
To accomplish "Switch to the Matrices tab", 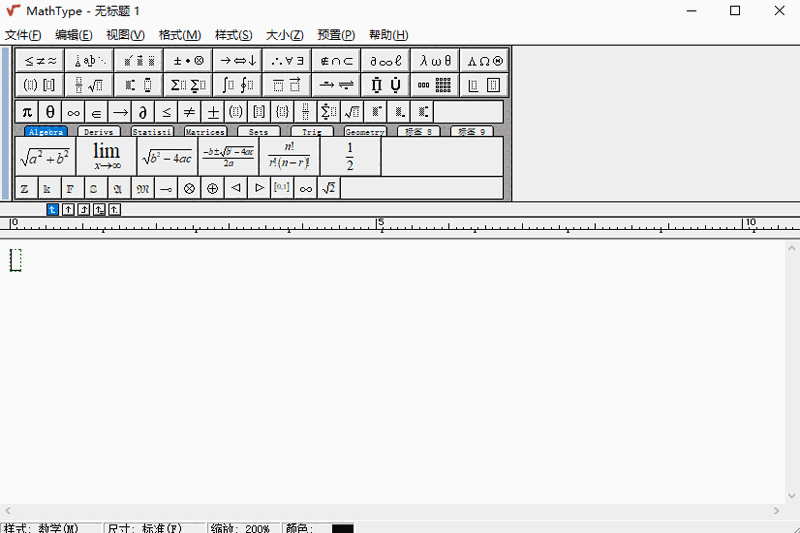I will [205, 132].
